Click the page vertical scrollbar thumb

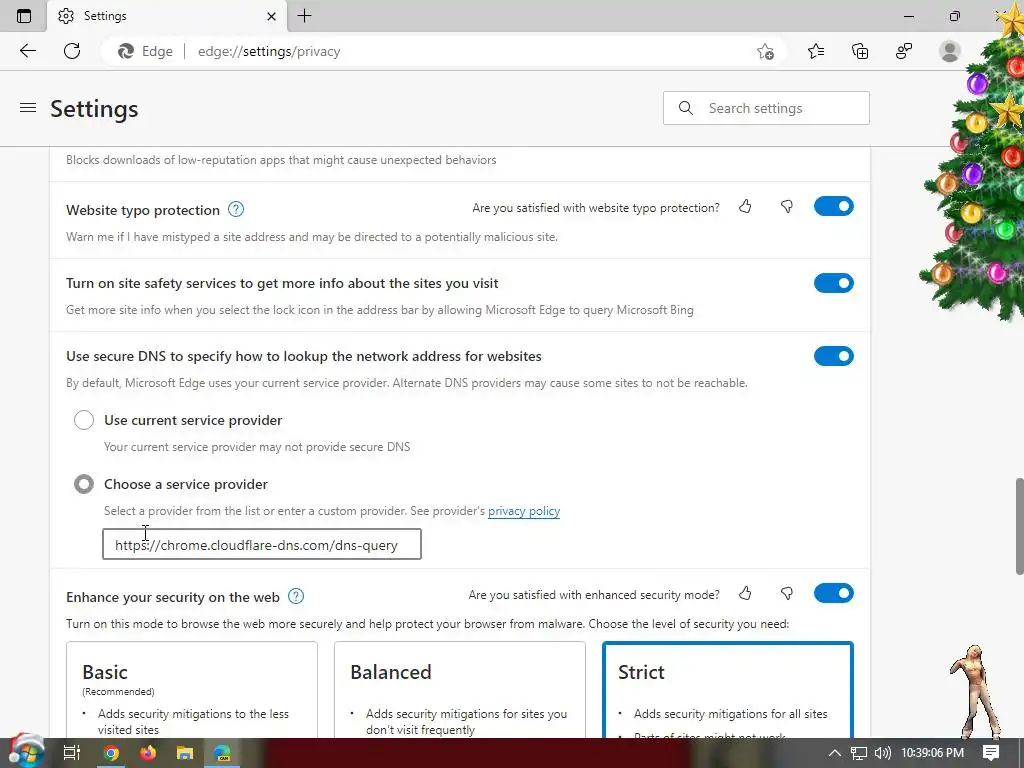[1019, 526]
